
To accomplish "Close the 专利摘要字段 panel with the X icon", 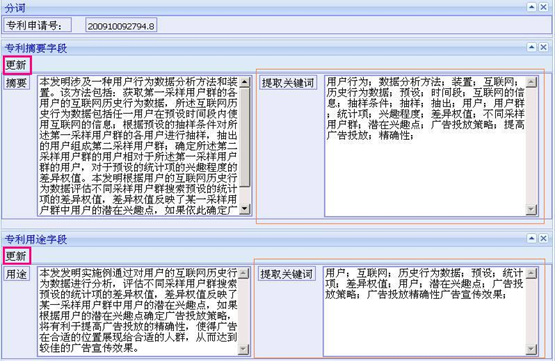I will click(x=543, y=47).
